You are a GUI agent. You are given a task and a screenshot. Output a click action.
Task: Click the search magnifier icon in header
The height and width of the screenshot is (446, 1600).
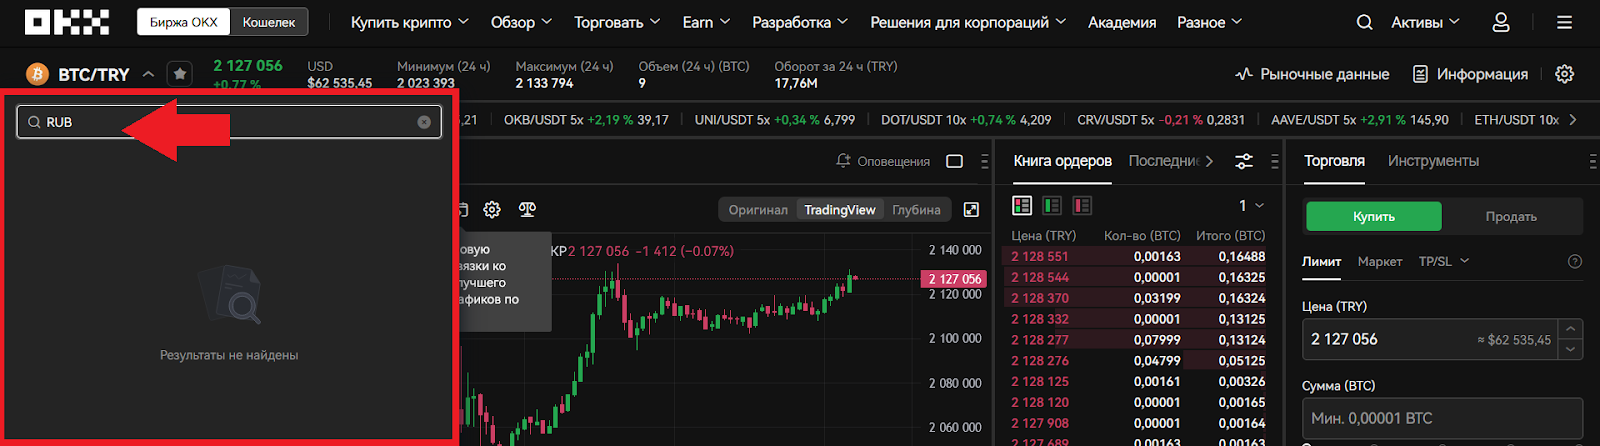(1364, 22)
